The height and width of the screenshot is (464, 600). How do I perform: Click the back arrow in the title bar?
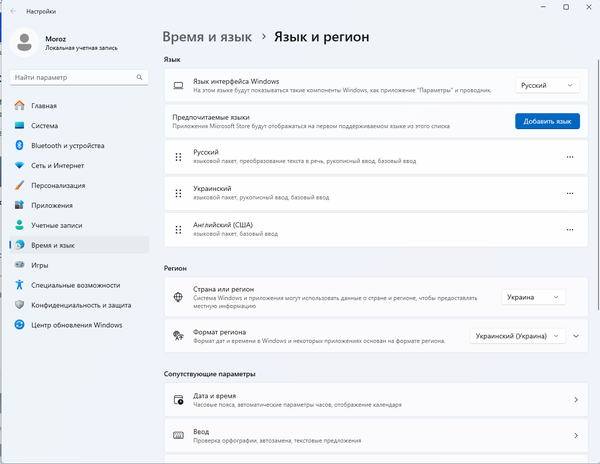point(13,11)
